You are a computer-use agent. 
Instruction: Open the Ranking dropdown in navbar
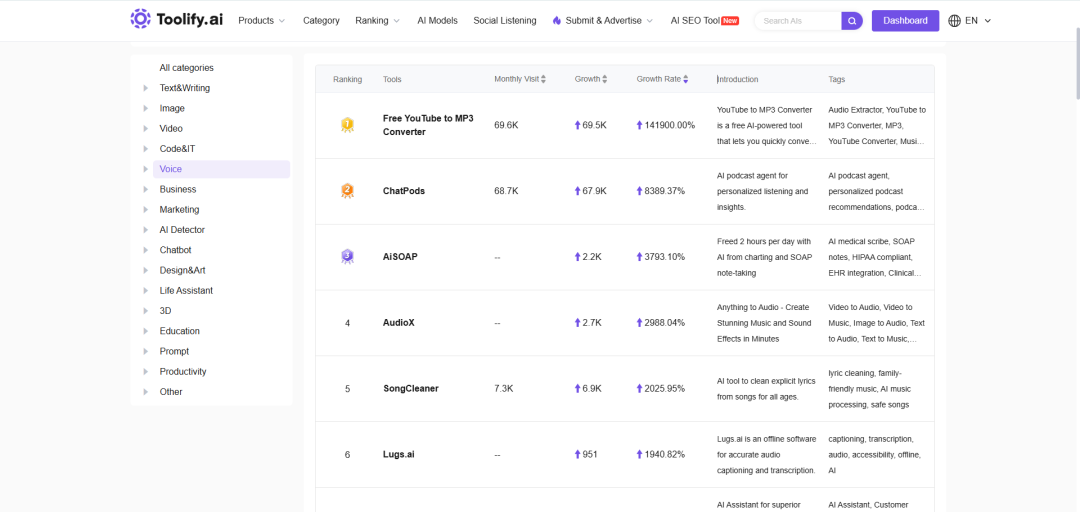377,21
